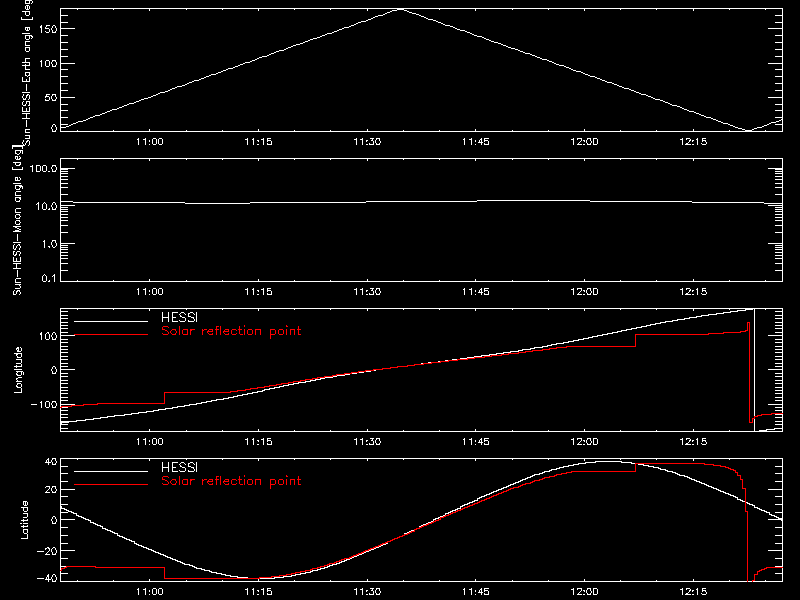Click 12:15 tick under Earth angle plot
This screenshot has width=800, height=600.
(x=693, y=141)
